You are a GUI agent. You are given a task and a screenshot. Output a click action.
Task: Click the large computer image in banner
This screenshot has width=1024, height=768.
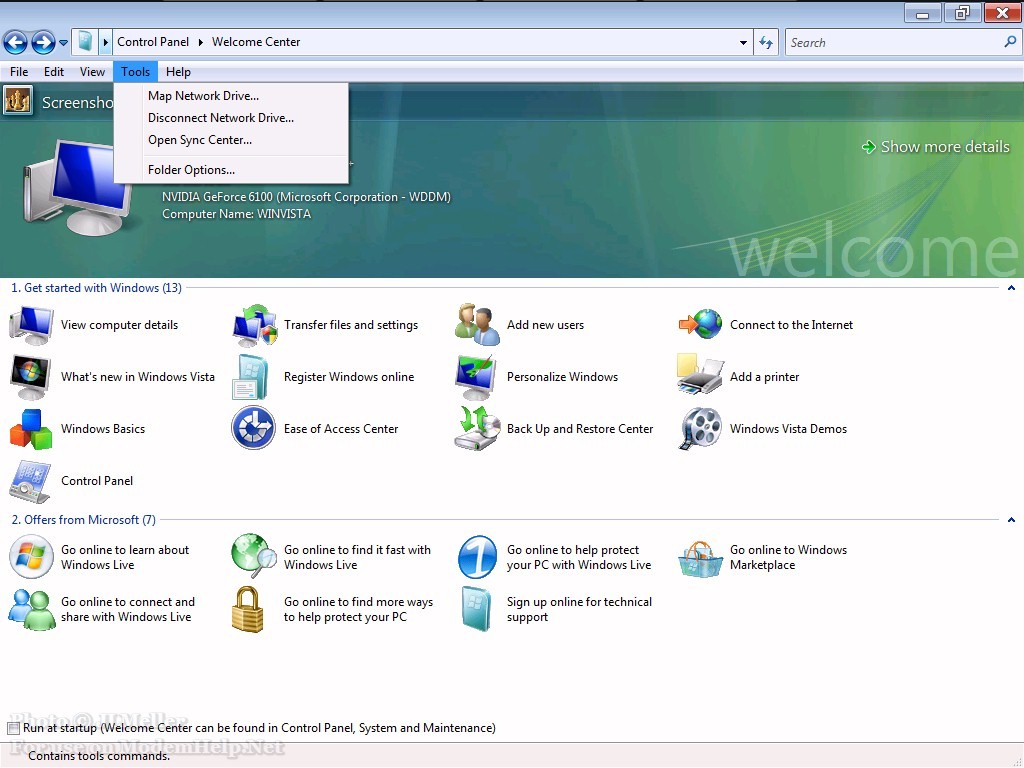tap(78, 187)
